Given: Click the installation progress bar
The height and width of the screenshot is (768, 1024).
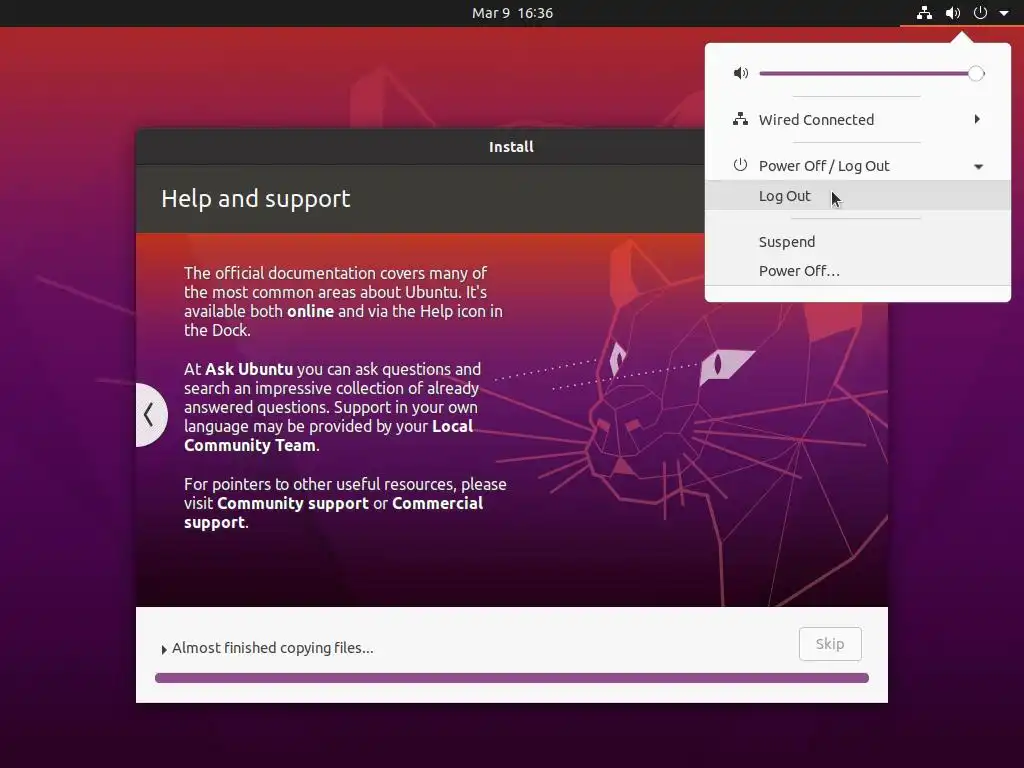Looking at the screenshot, I should point(511,678).
